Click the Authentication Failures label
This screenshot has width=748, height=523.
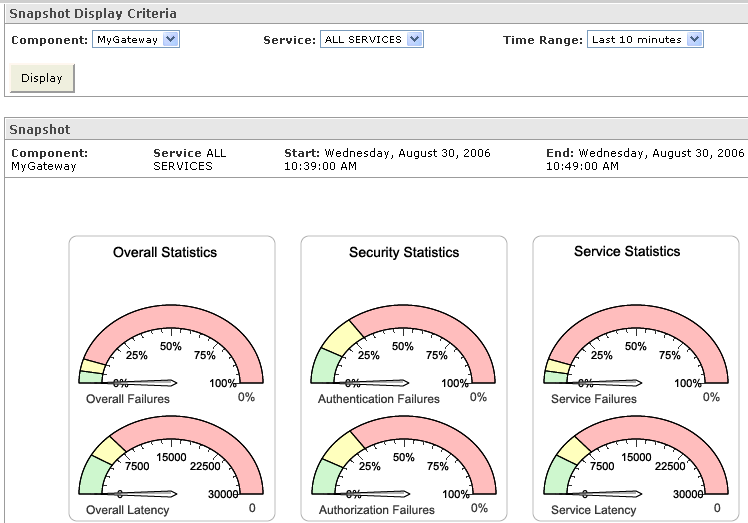[379, 399]
